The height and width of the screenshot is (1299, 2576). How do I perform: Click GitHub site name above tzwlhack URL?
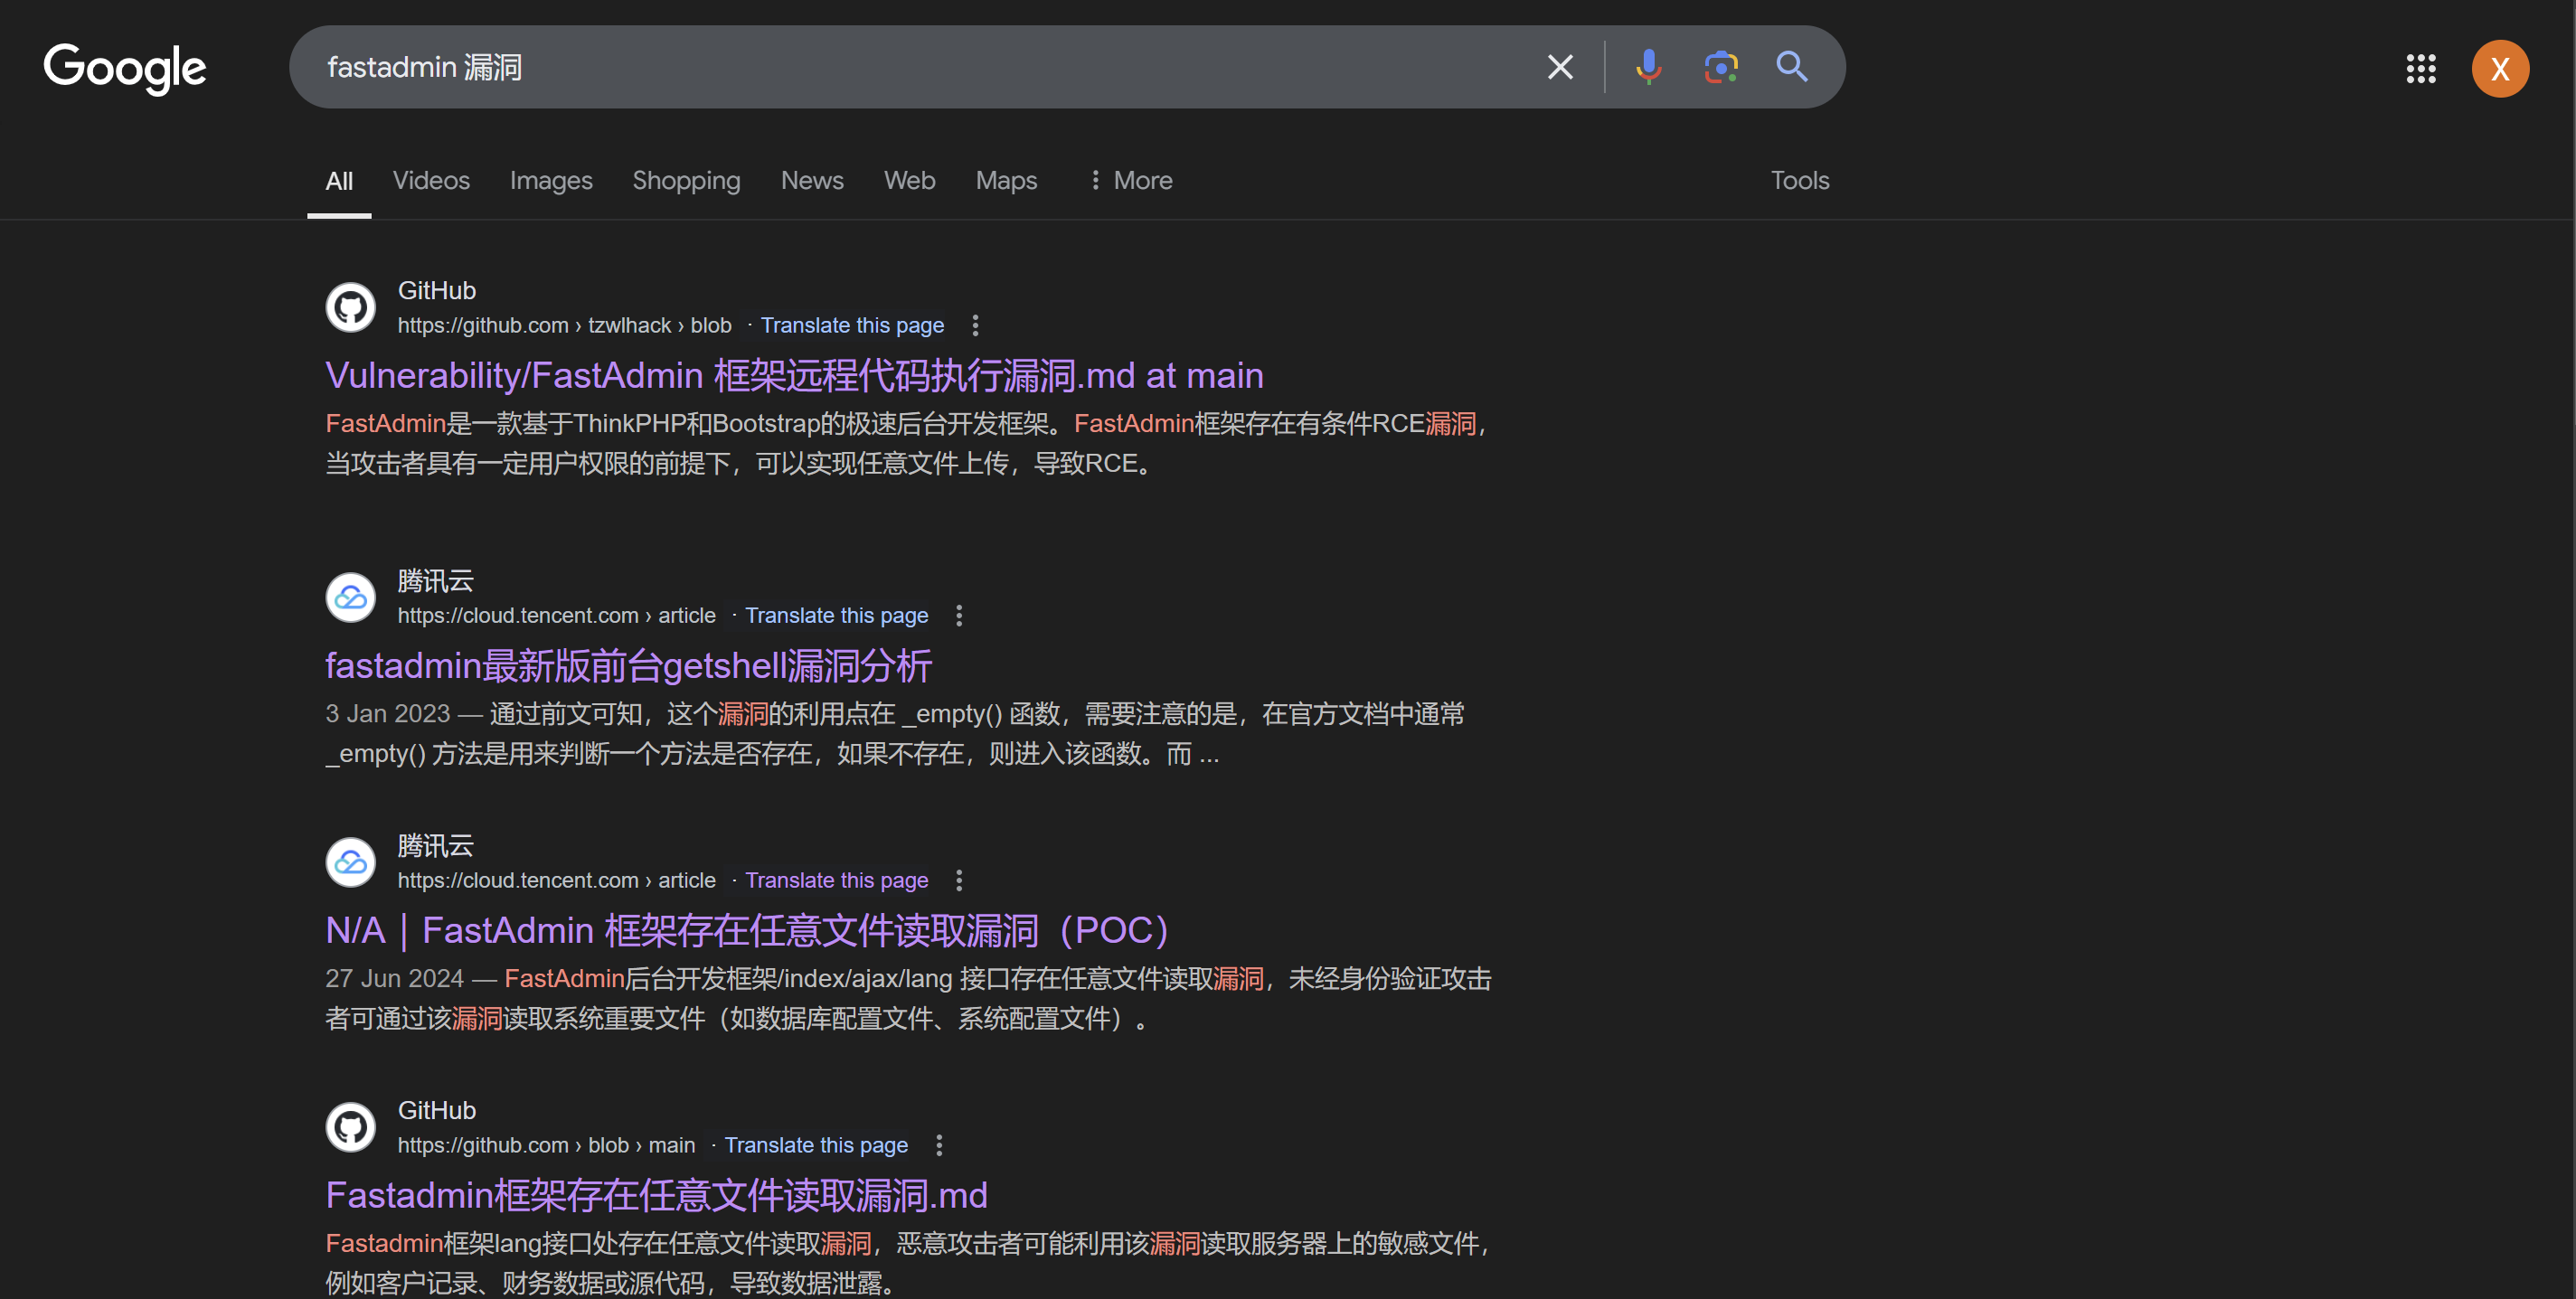(x=437, y=290)
